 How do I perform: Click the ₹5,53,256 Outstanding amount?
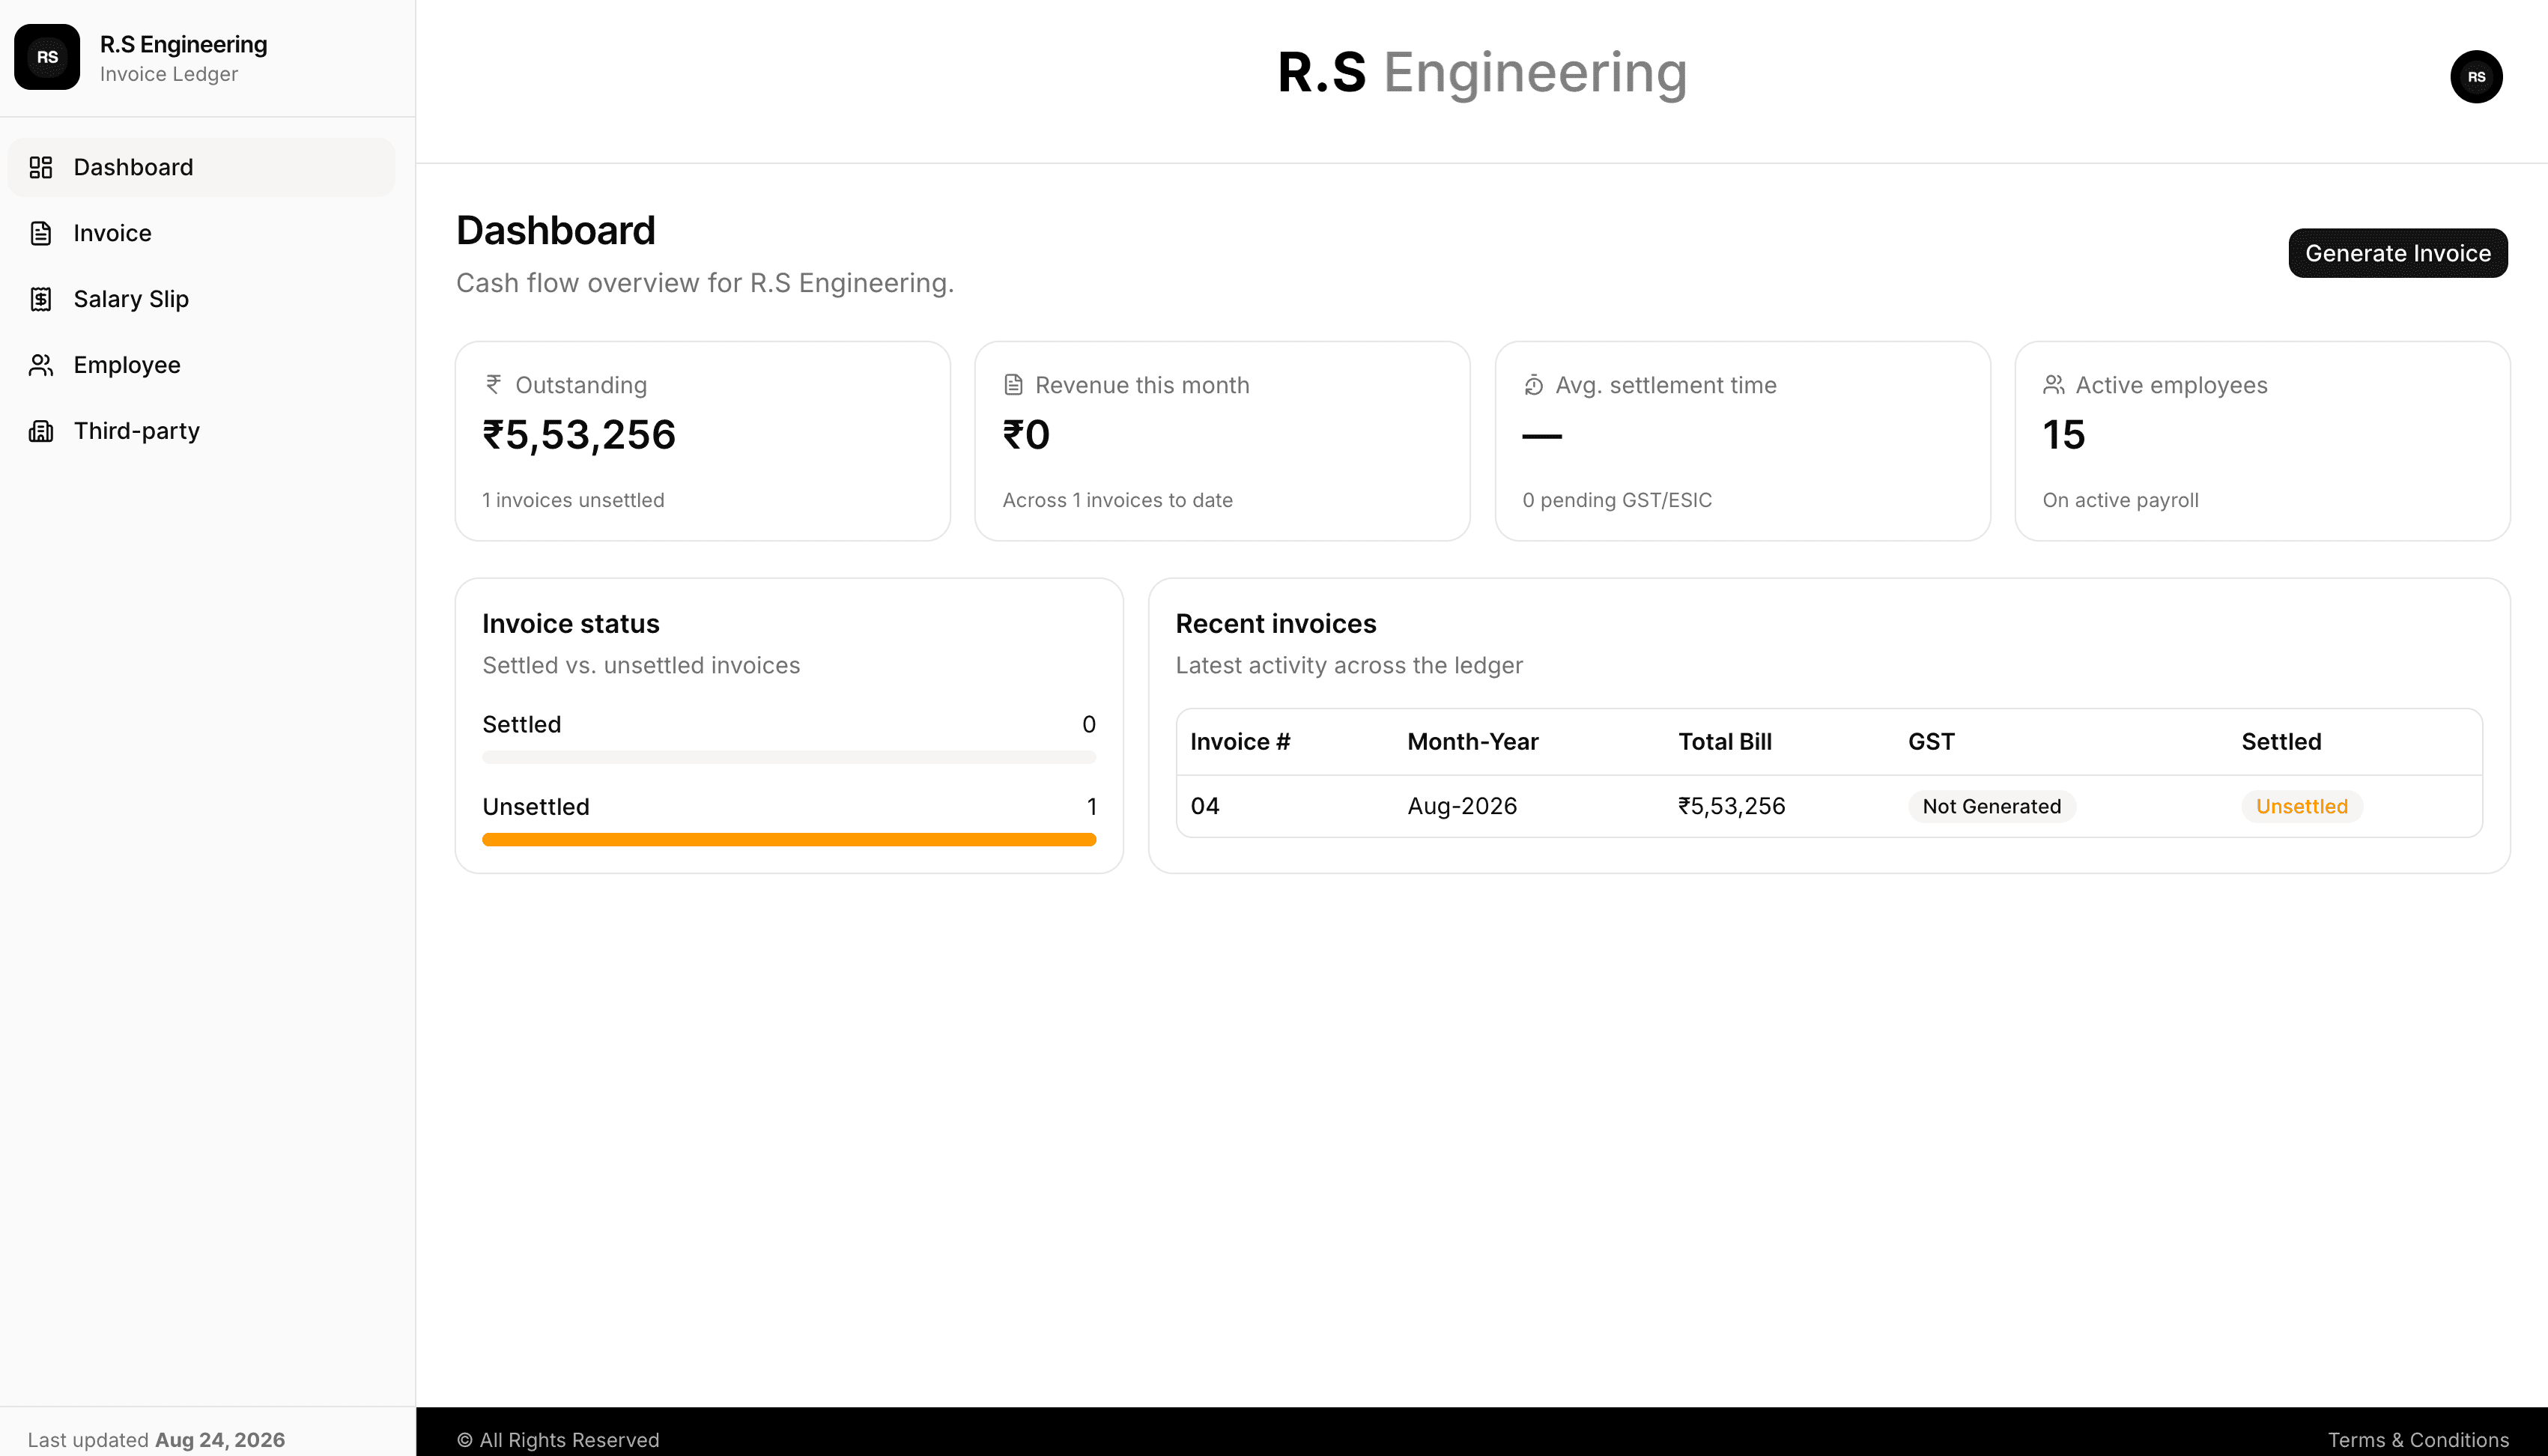tap(579, 435)
